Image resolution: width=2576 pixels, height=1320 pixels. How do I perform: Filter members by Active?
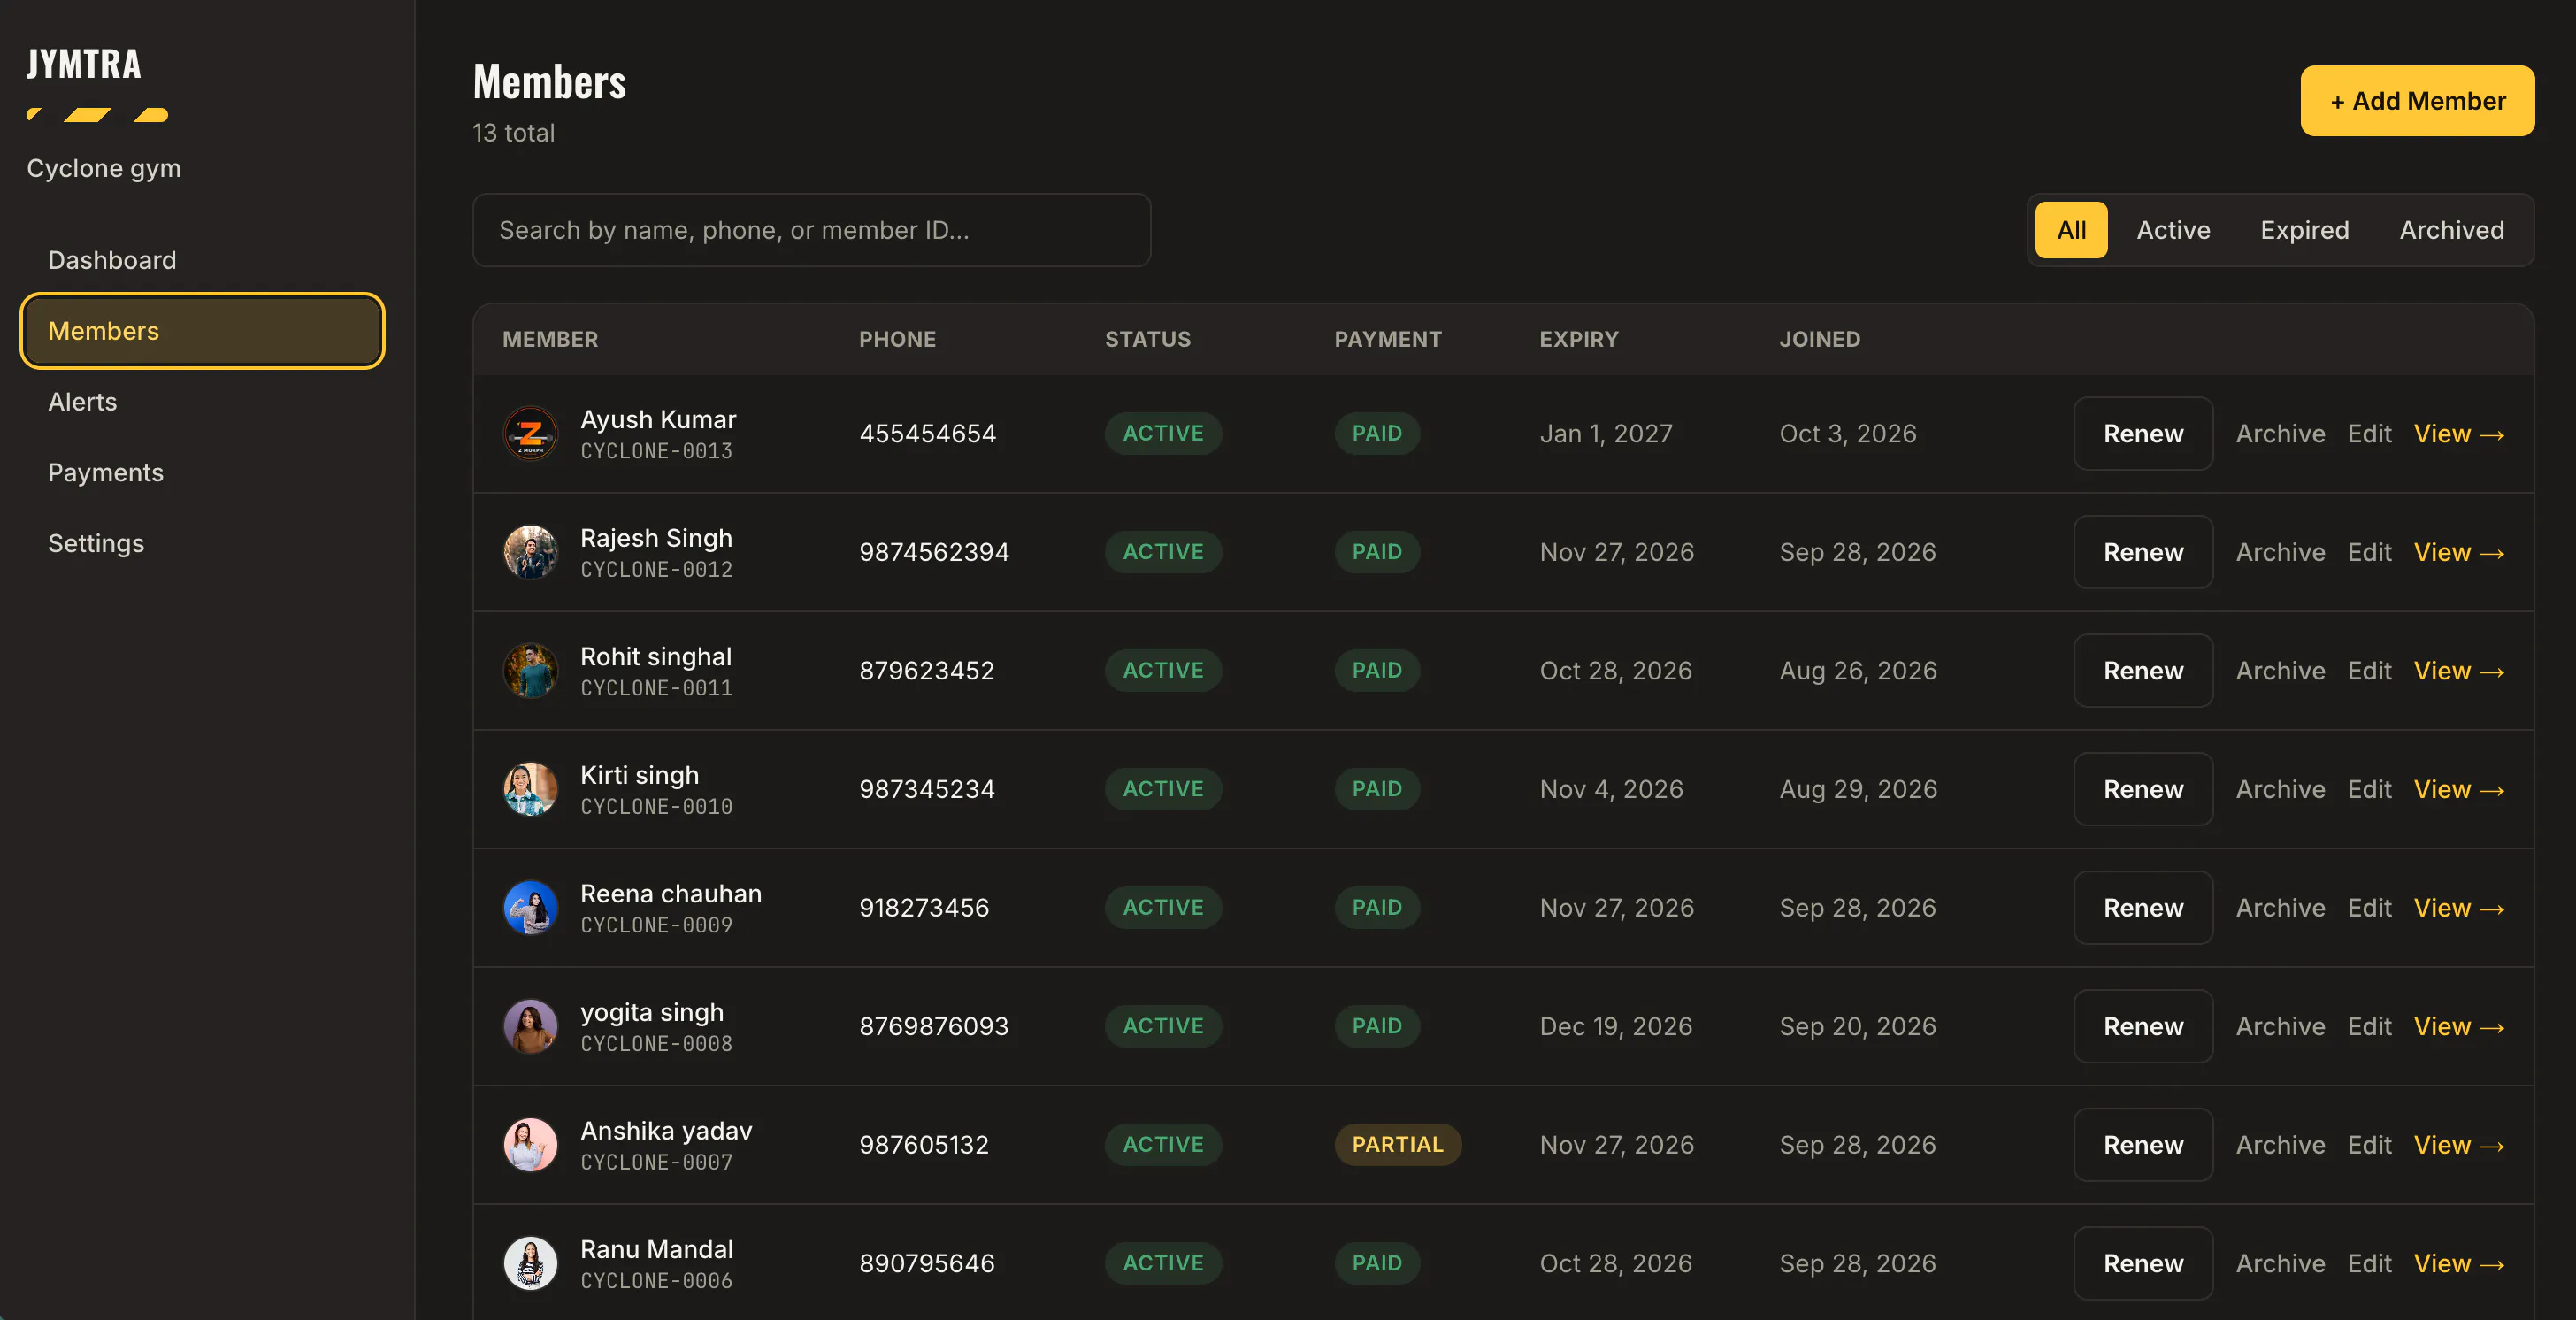pos(2173,230)
